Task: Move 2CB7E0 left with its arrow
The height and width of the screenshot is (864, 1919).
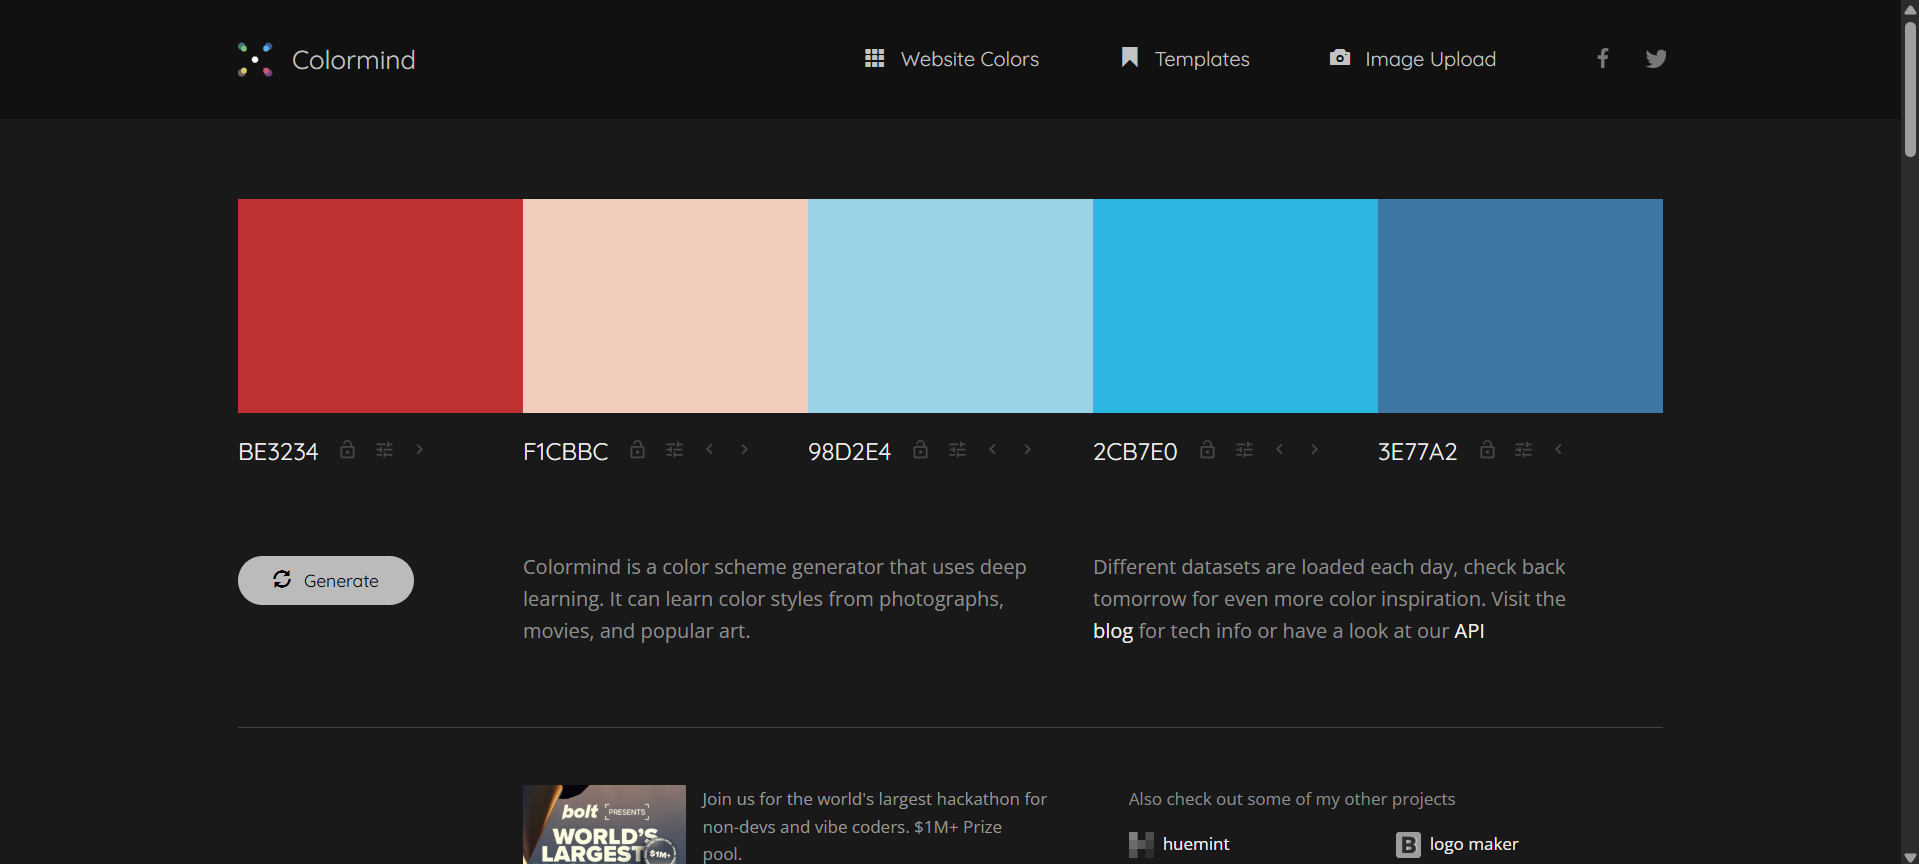Action: point(1279,449)
